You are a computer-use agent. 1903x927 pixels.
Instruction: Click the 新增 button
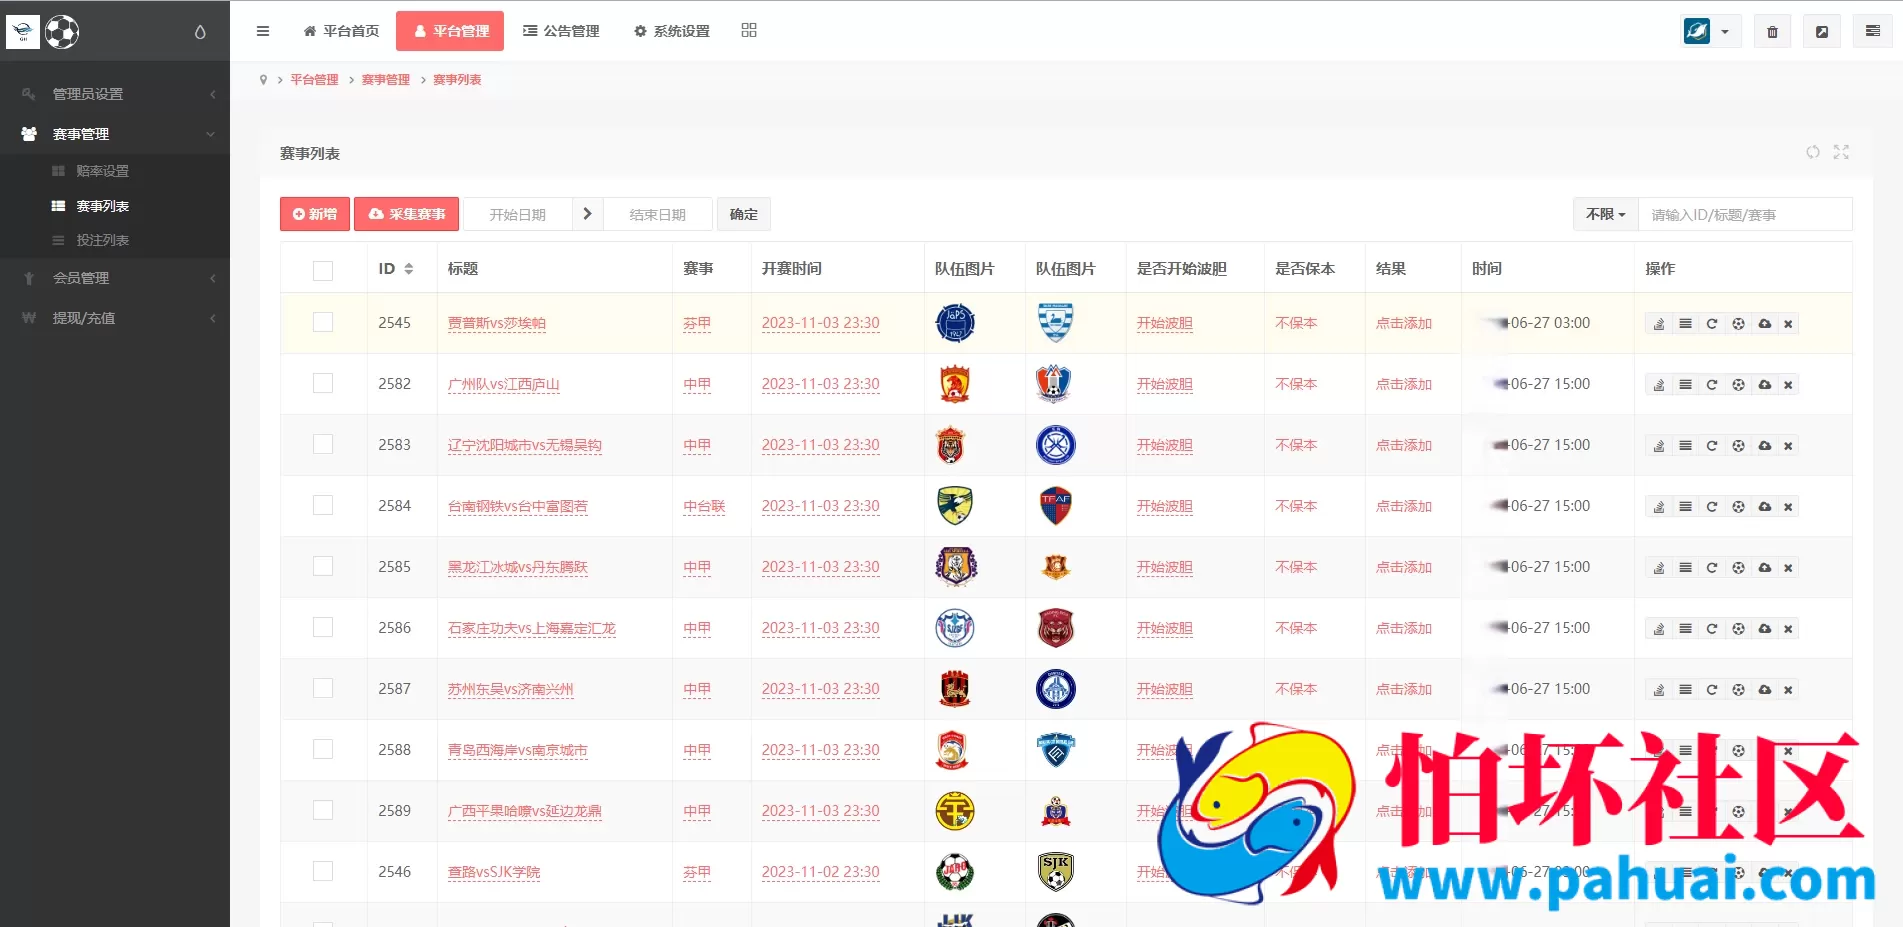point(315,214)
